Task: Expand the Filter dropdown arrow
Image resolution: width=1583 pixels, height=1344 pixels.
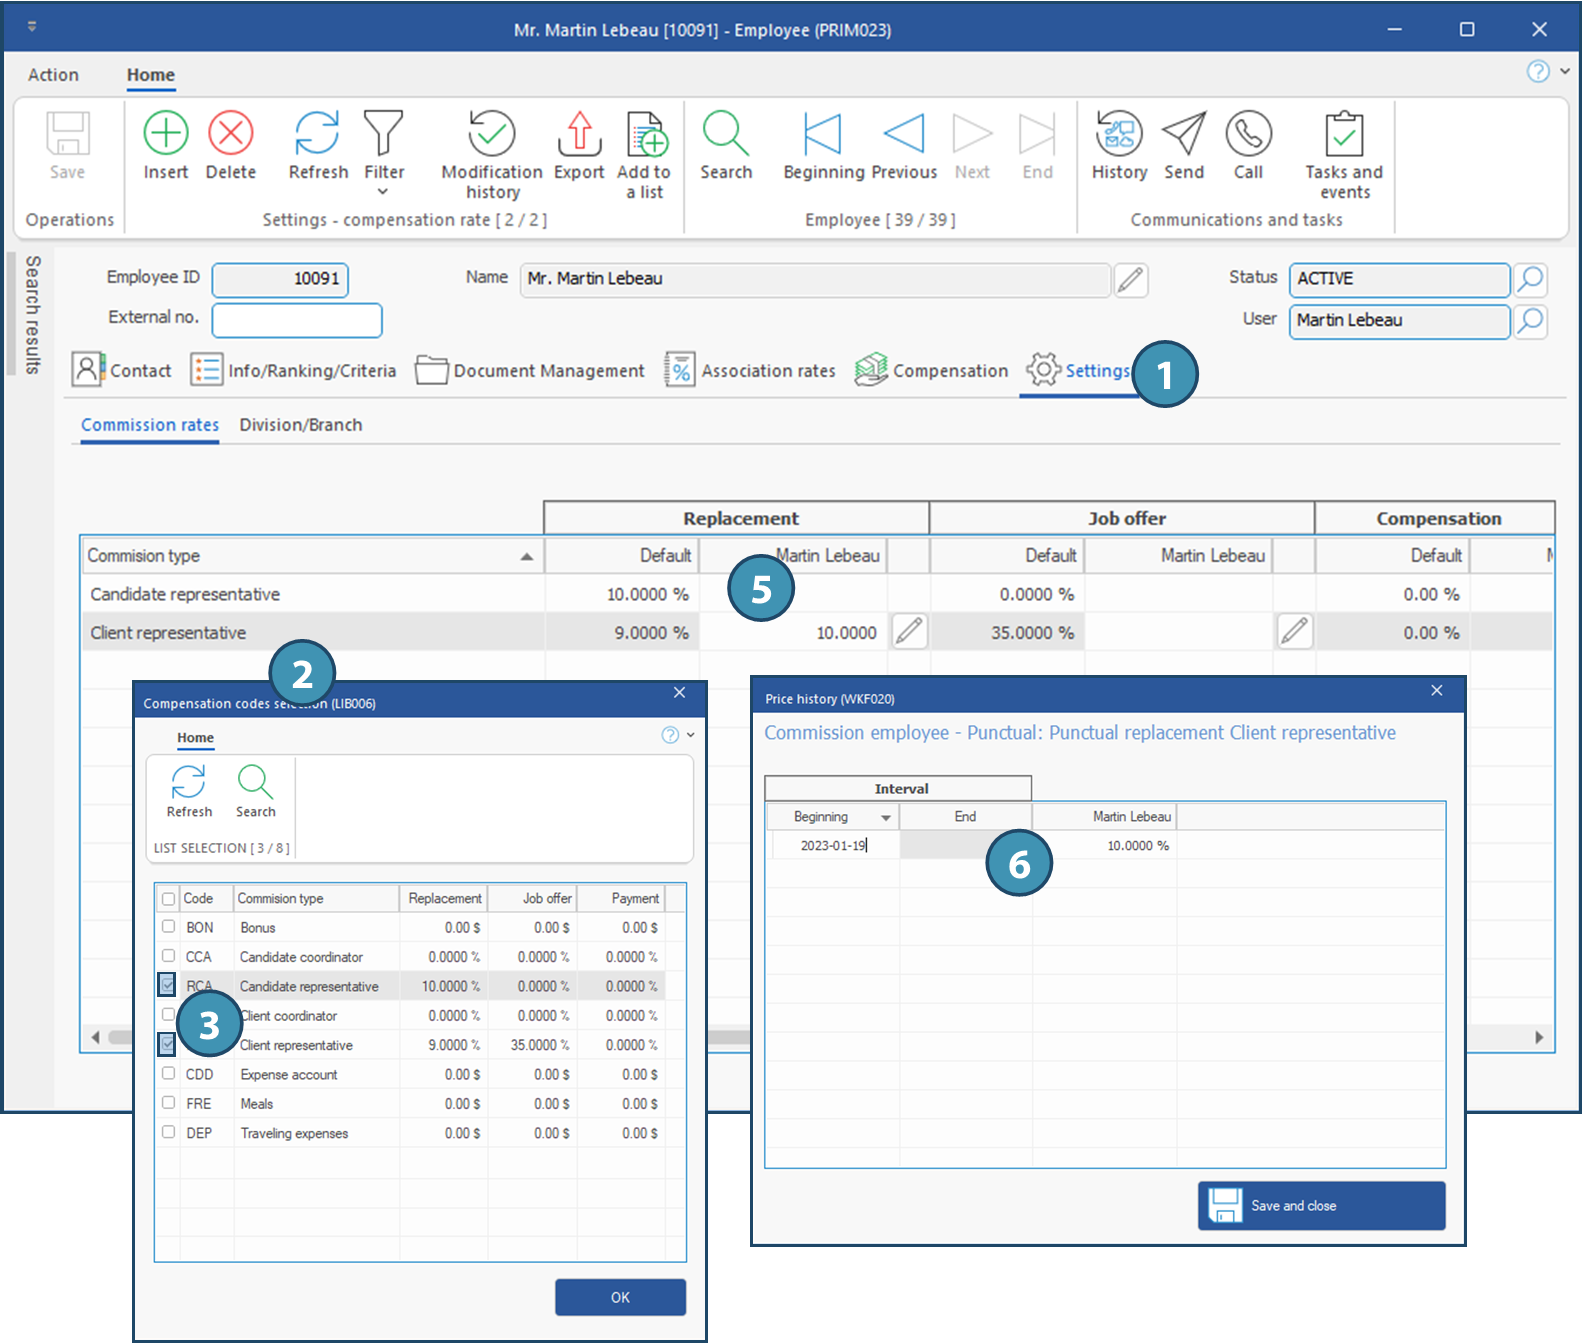Action: [383, 192]
